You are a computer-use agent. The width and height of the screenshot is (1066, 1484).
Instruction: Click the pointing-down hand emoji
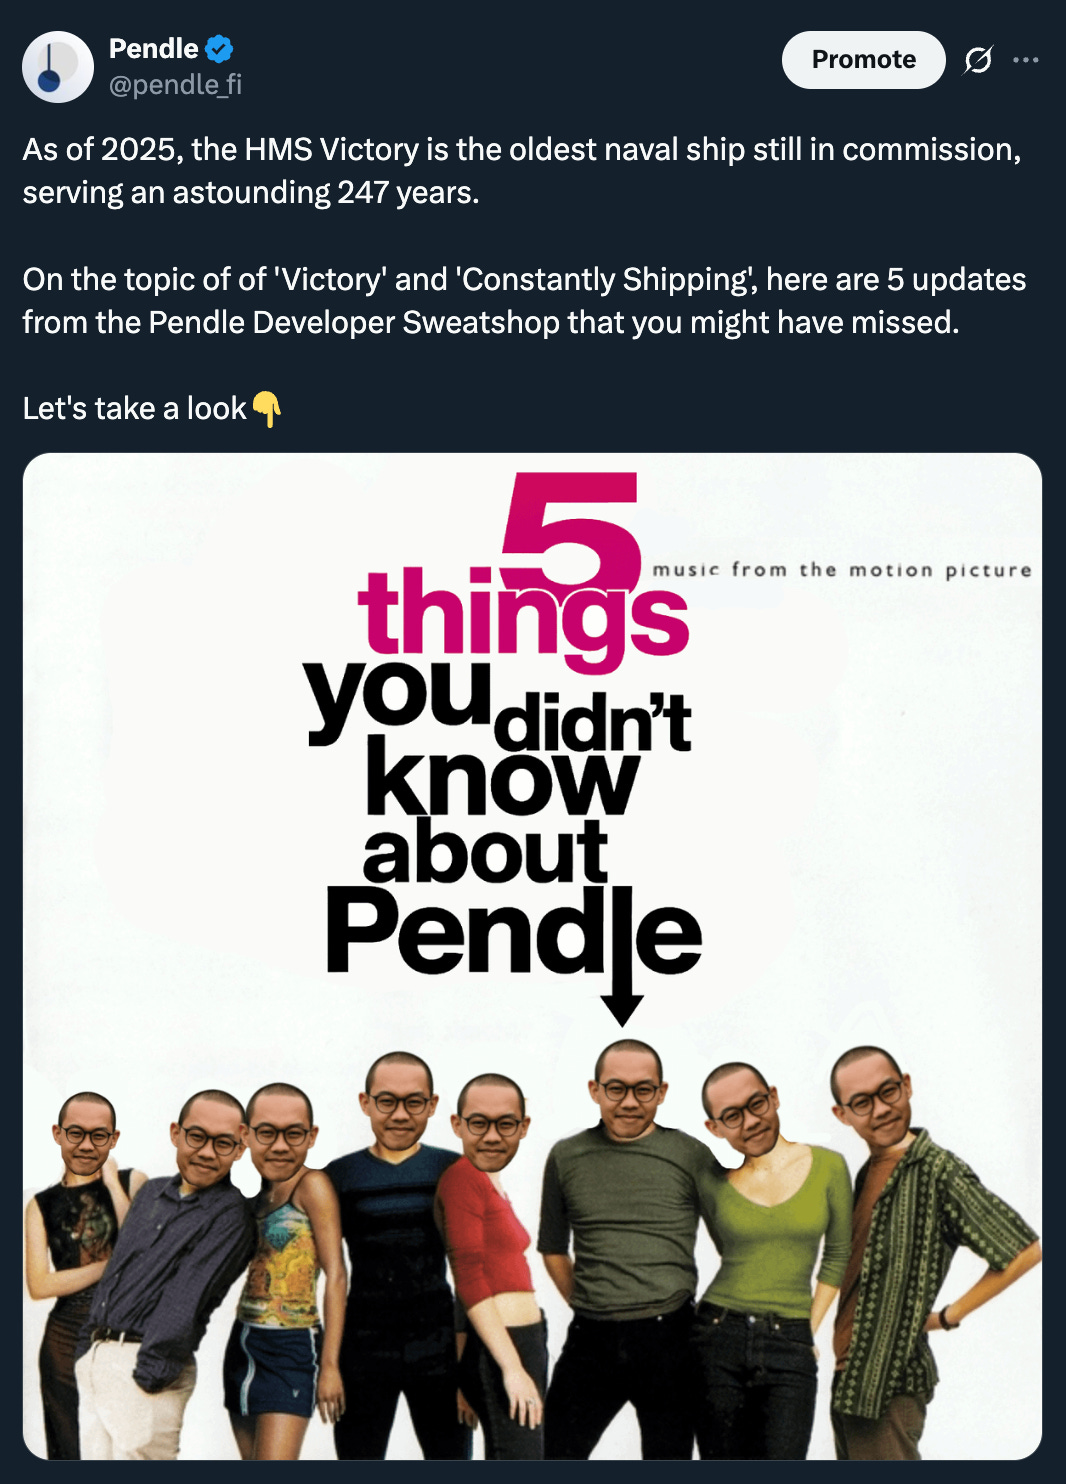[266, 408]
